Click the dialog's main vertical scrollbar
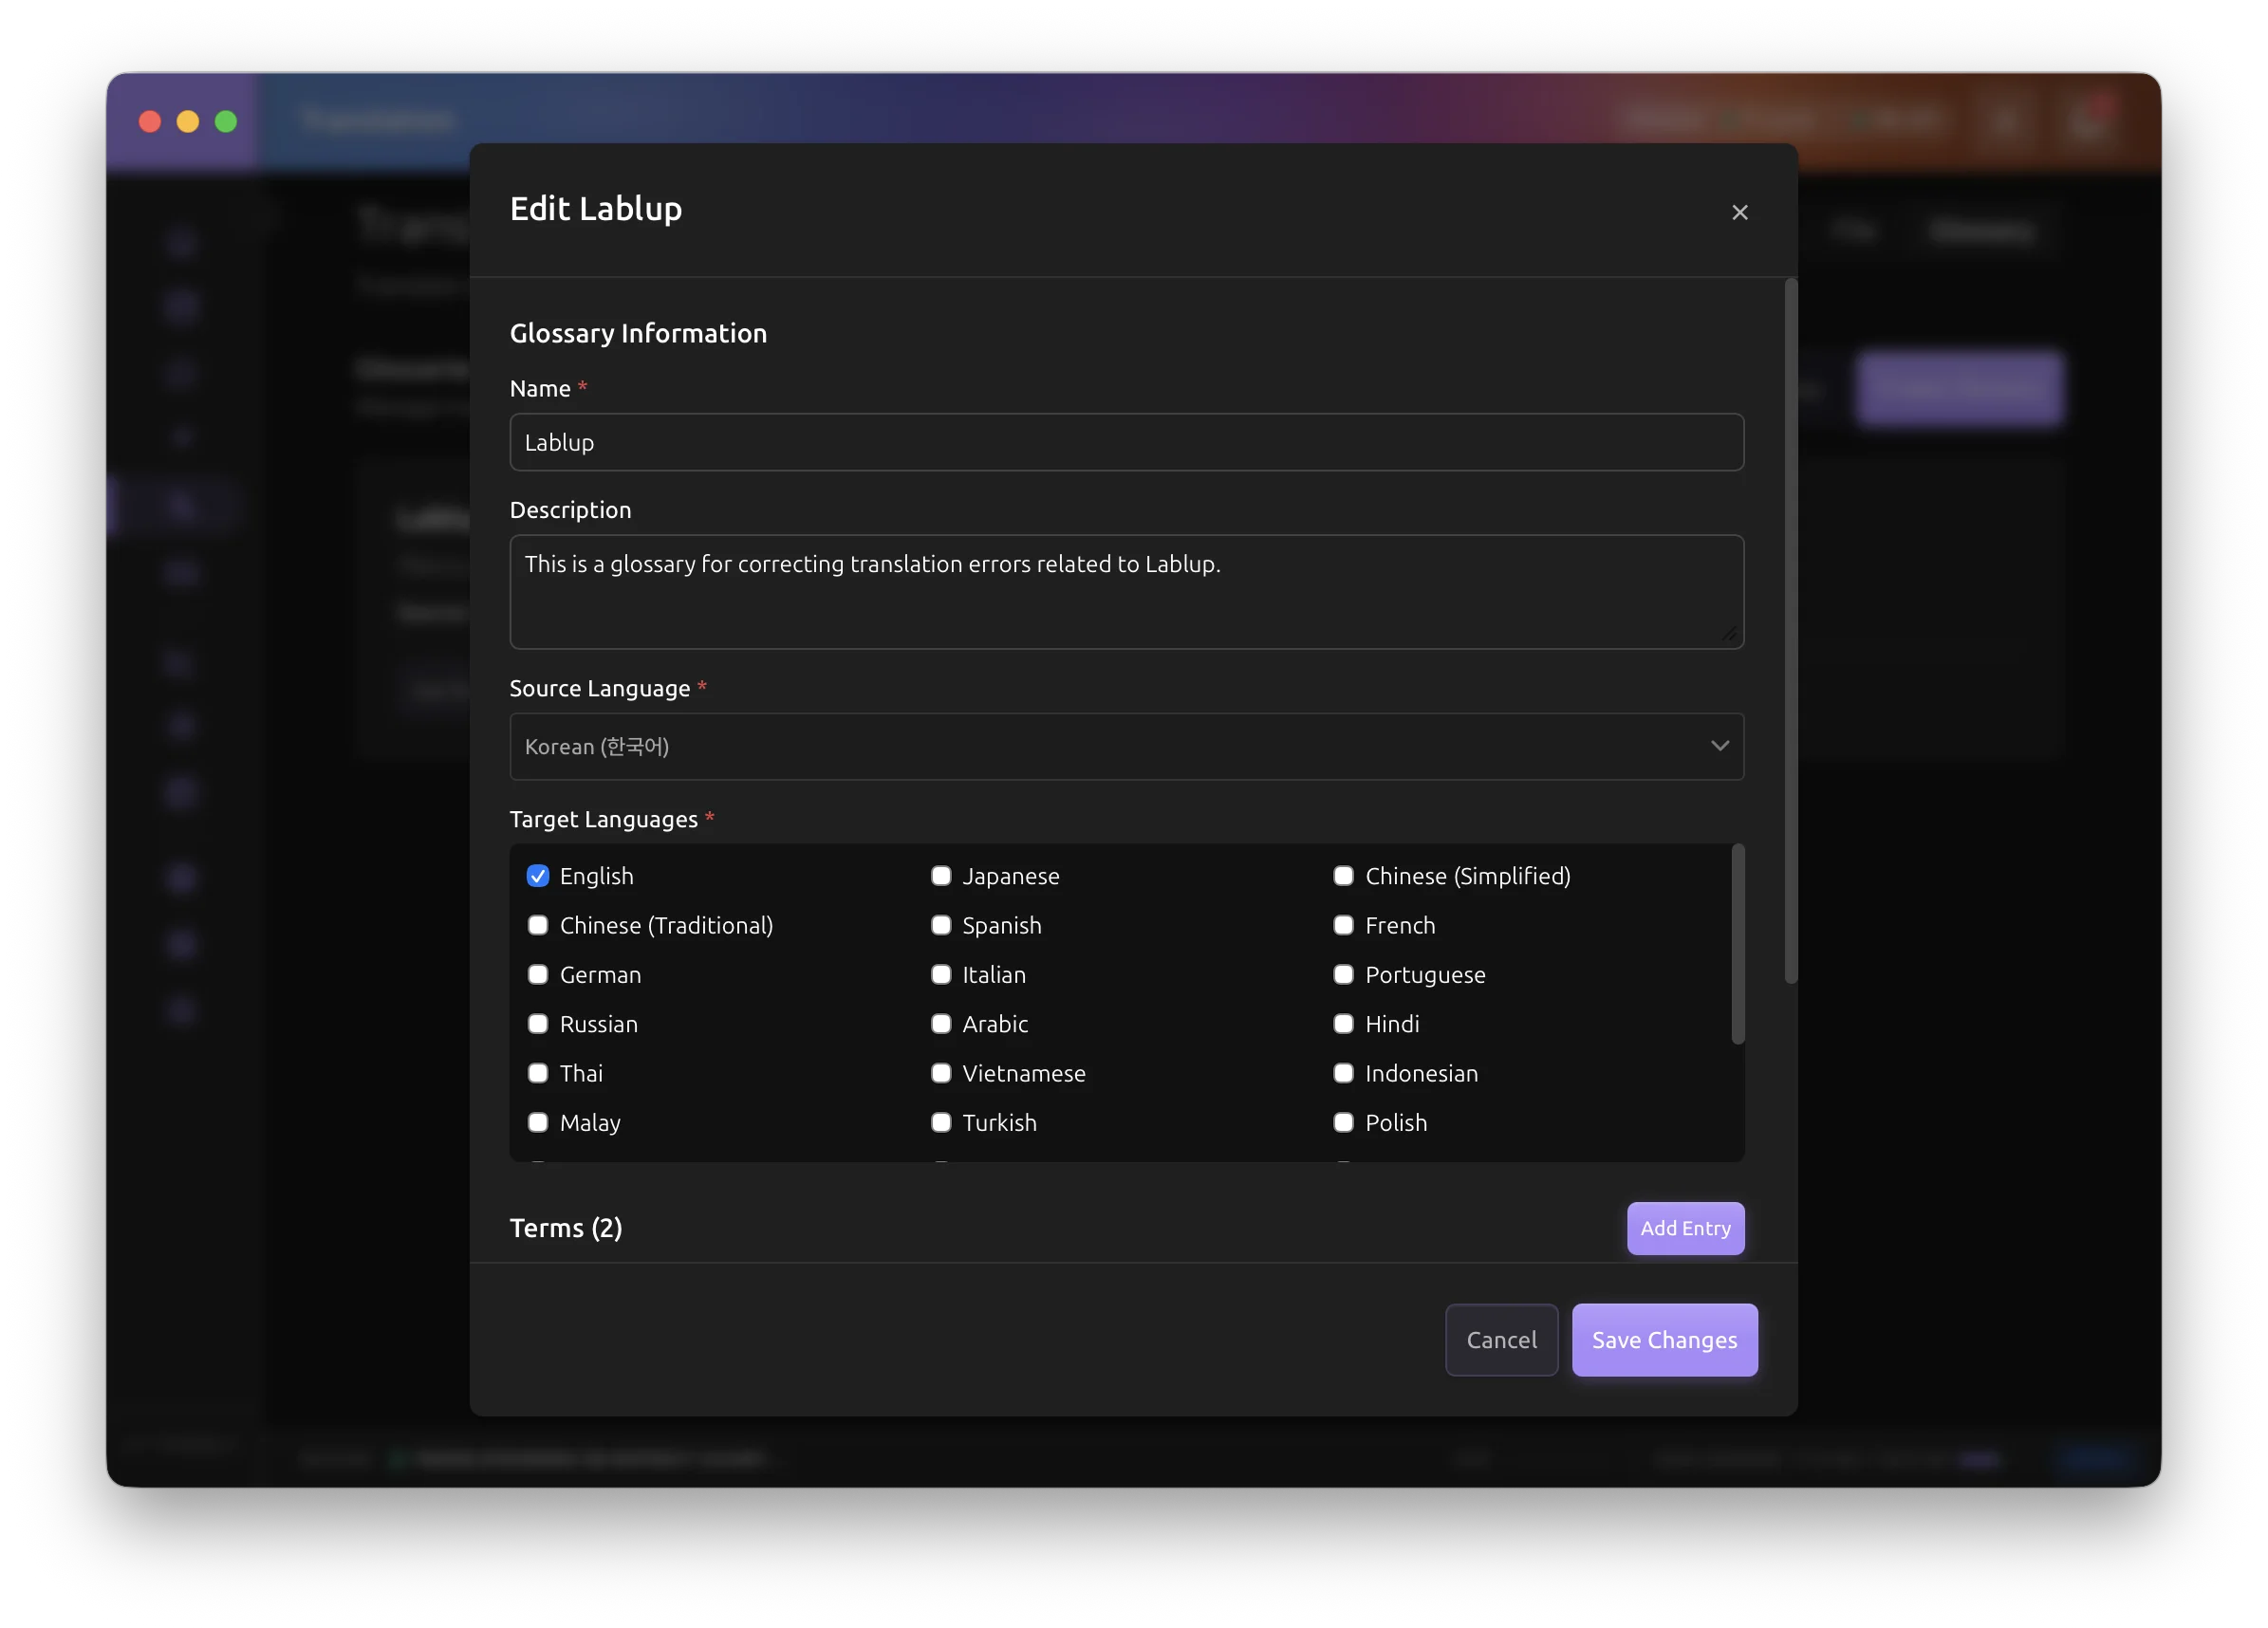The width and height of the screenshot is (2268, 1628). point(1790,630)
